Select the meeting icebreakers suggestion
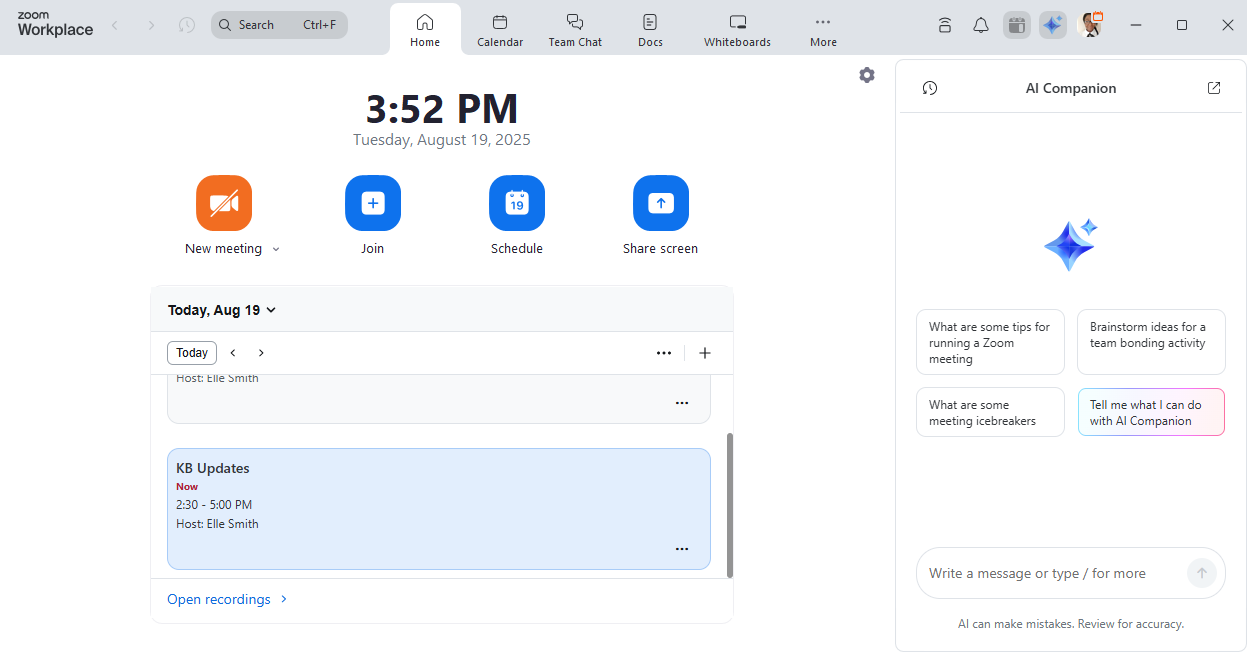The width and height of the screenshot is (1247, 652). coord(990,412)
